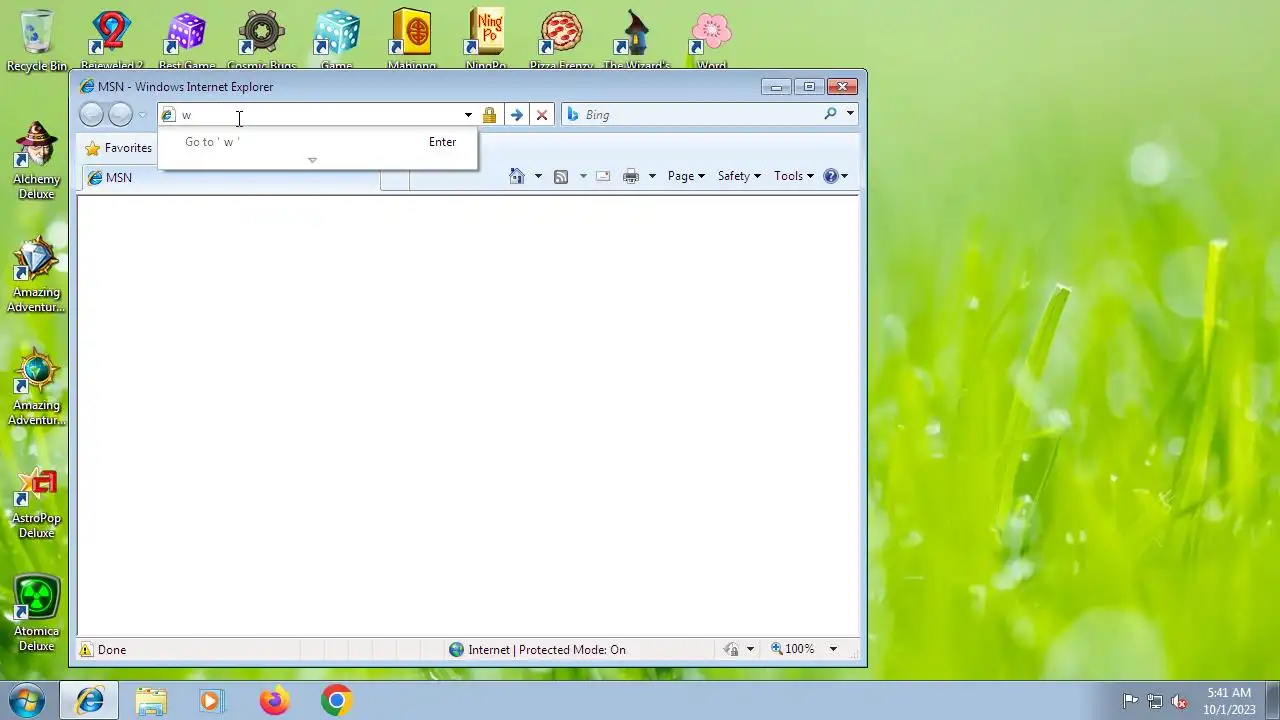
Task: Click the blue Go arrow button
Action: [516, 115]
